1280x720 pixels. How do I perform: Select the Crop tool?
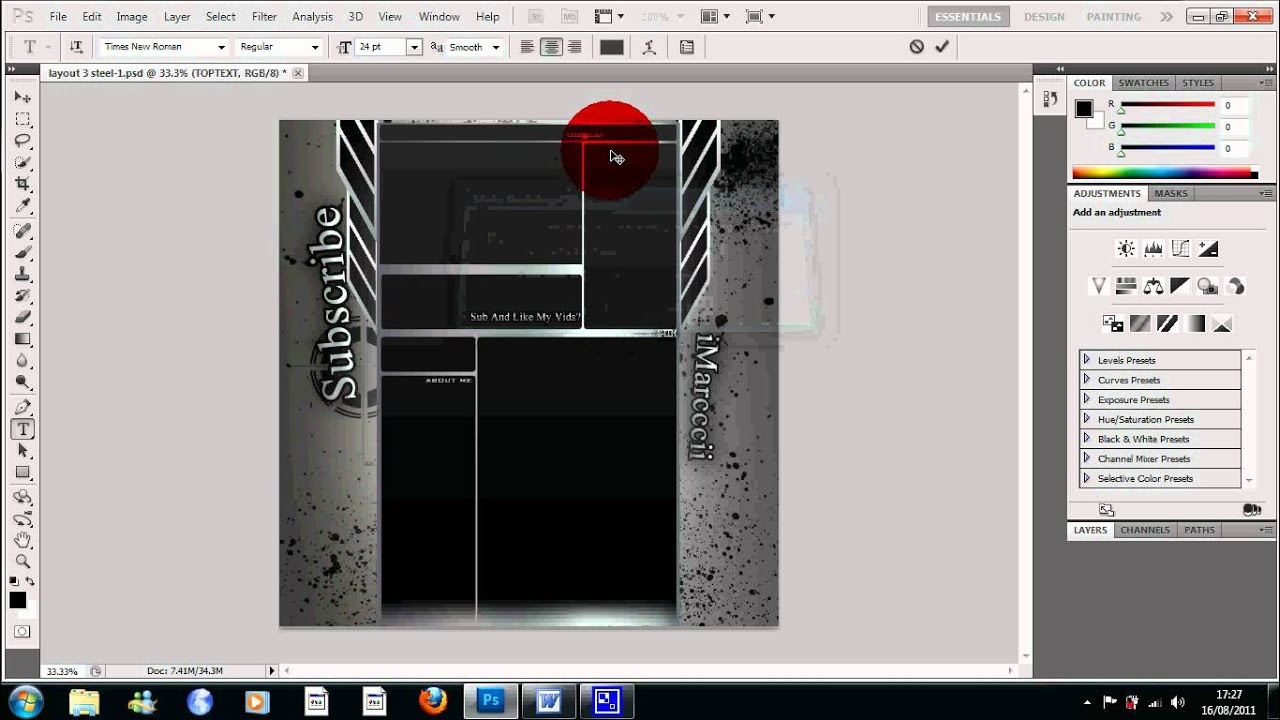(x=22, y=184)
